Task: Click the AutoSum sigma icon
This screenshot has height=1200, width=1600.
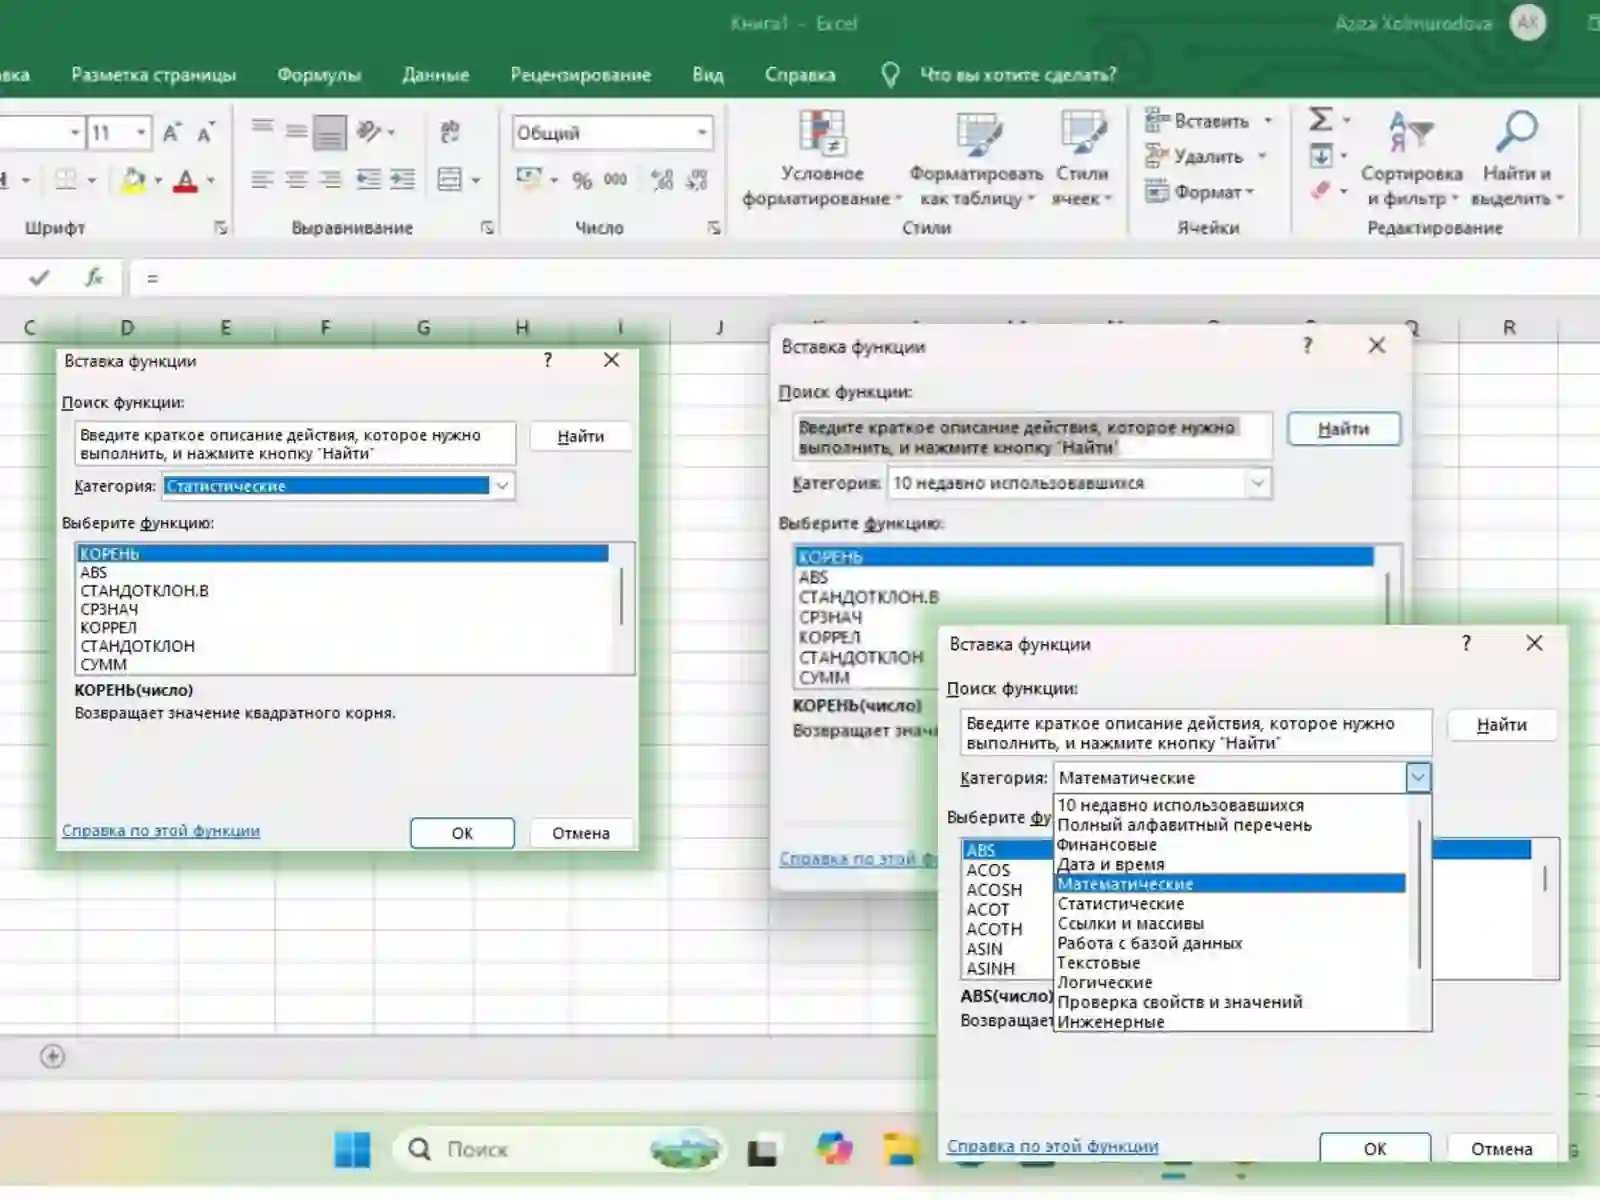Action: (x=1321, y=120)
